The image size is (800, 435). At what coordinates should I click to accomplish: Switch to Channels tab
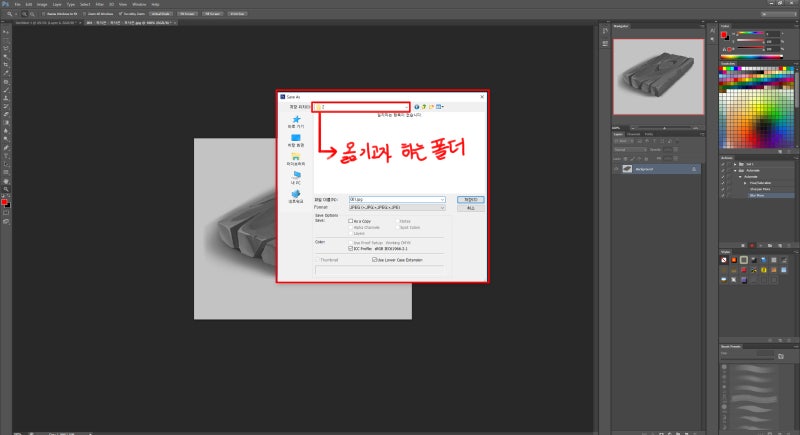tap(634, 134)
